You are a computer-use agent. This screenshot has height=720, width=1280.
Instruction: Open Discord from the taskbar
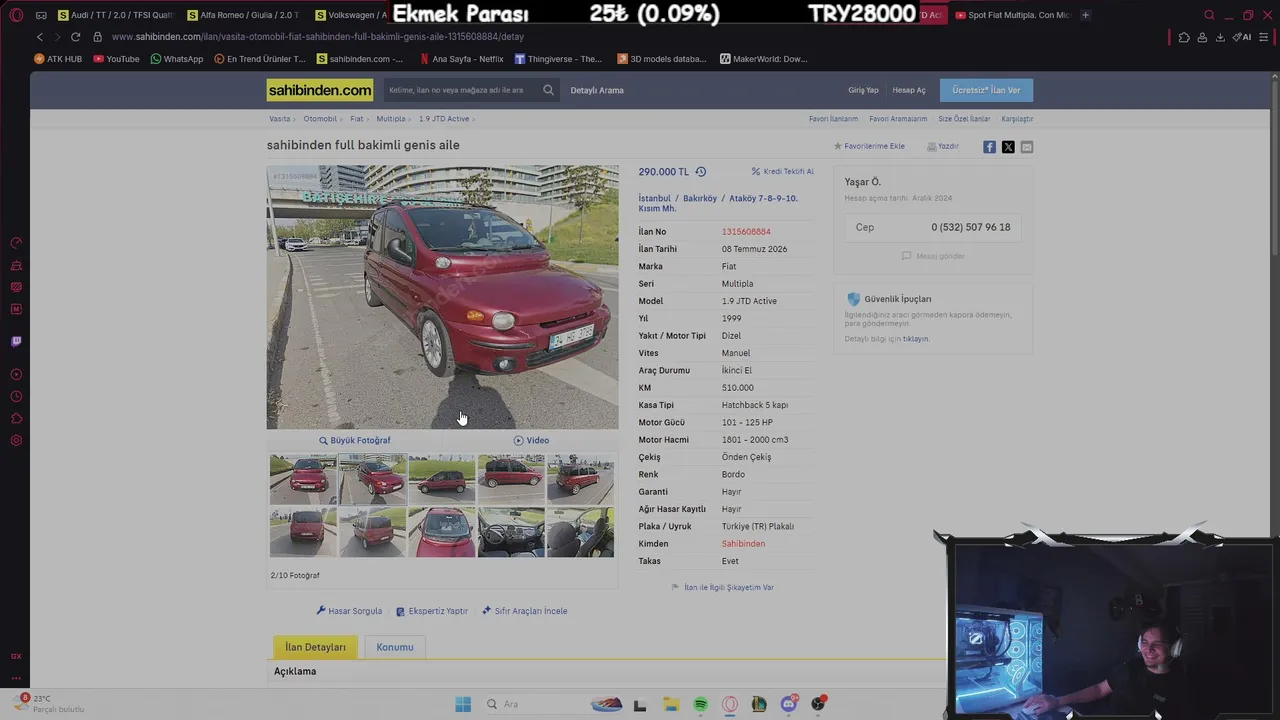[789, 704]
